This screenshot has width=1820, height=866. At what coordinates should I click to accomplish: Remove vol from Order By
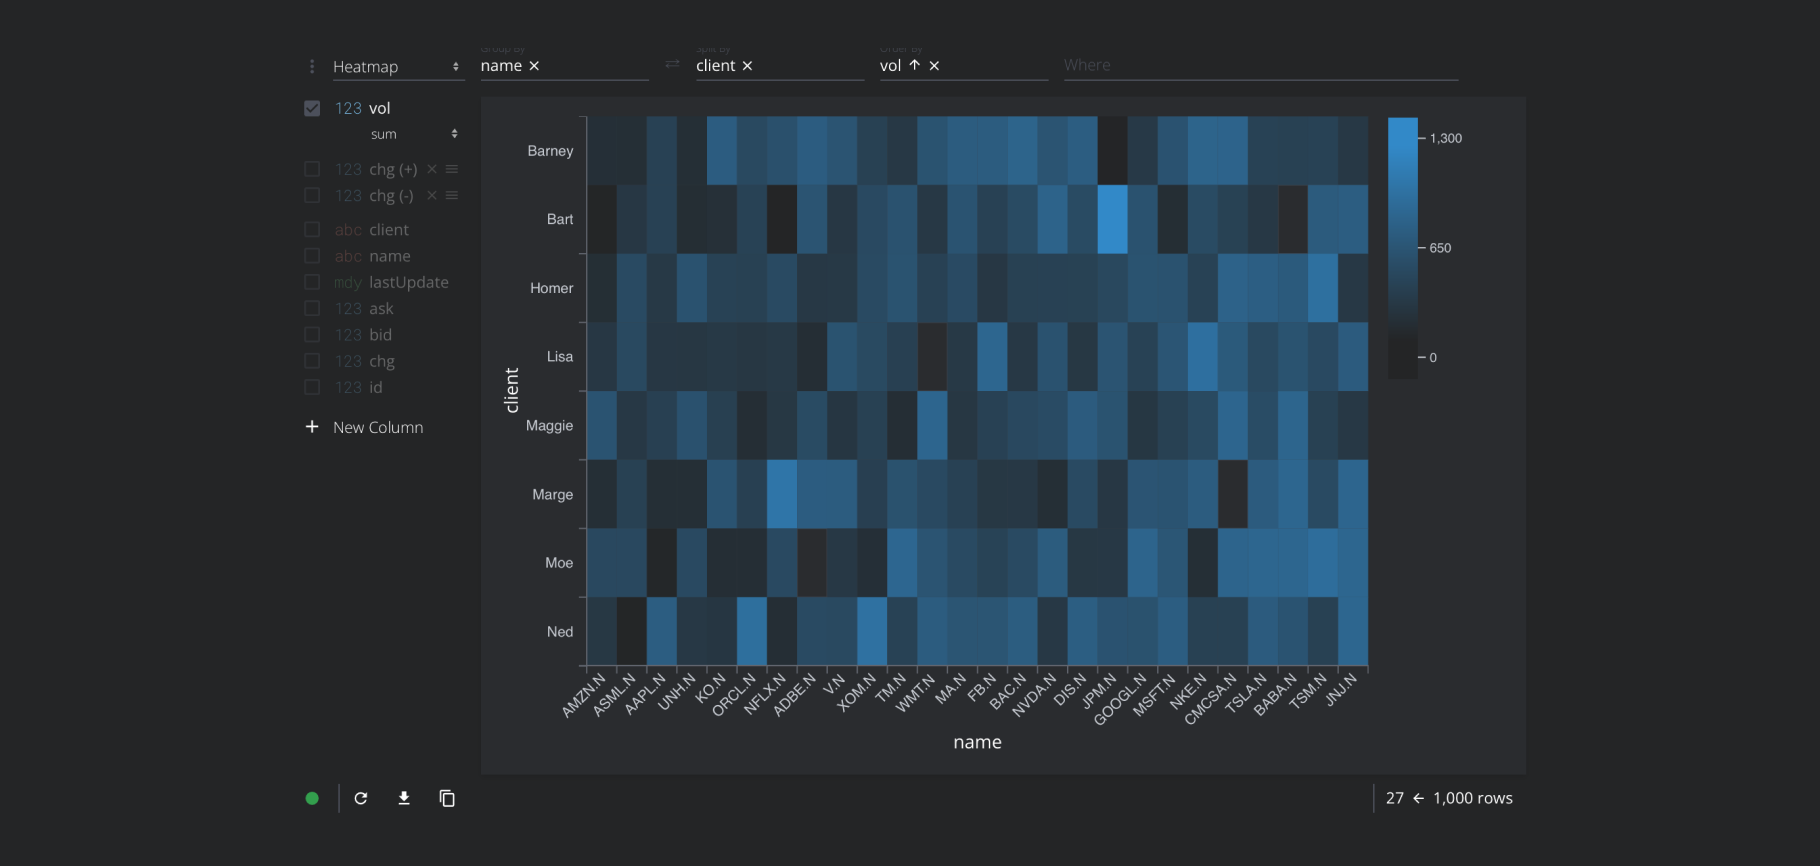[934, 66]
